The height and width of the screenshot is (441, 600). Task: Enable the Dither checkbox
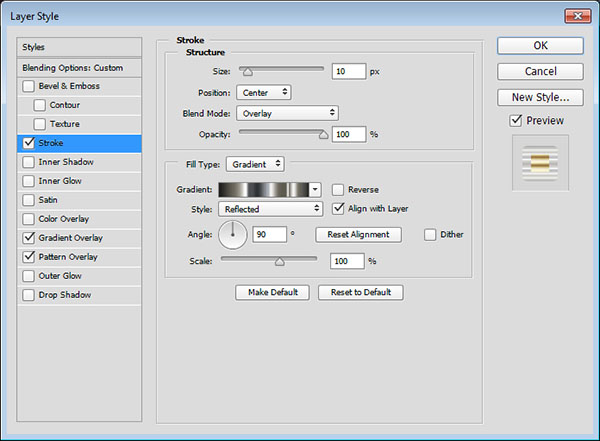point(431,235)
